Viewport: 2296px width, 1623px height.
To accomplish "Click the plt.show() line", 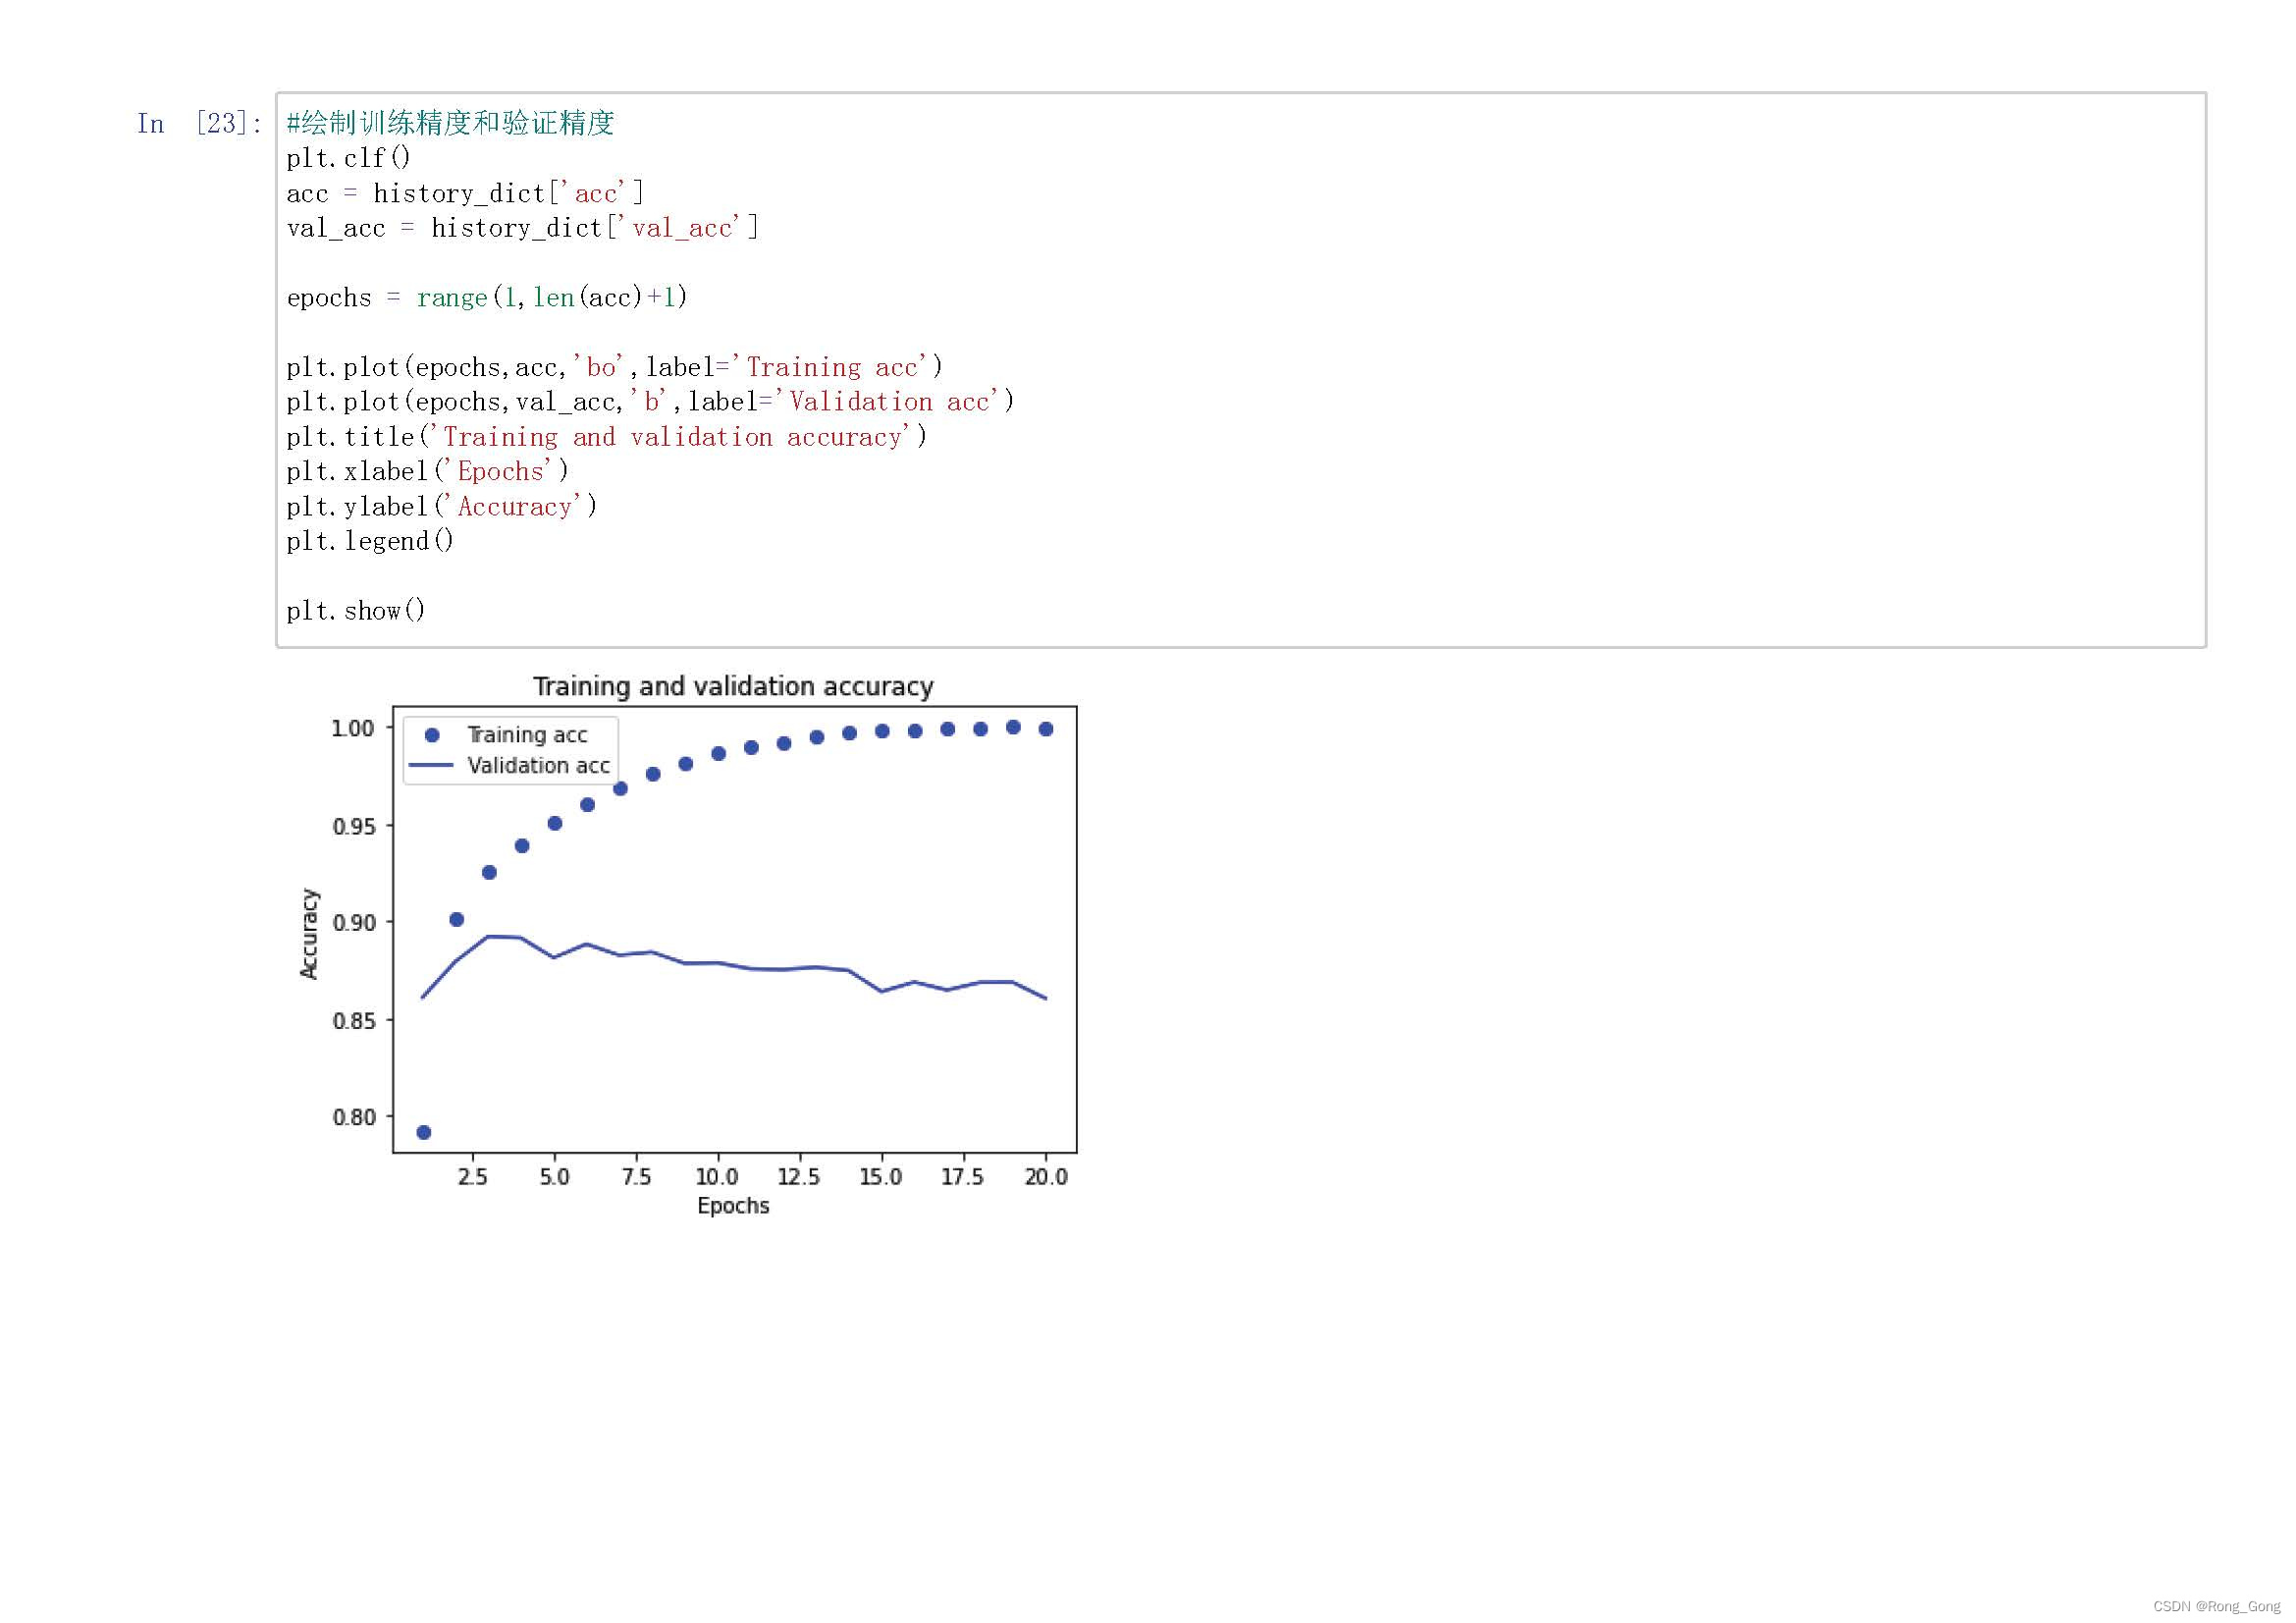I will [356, 611].
